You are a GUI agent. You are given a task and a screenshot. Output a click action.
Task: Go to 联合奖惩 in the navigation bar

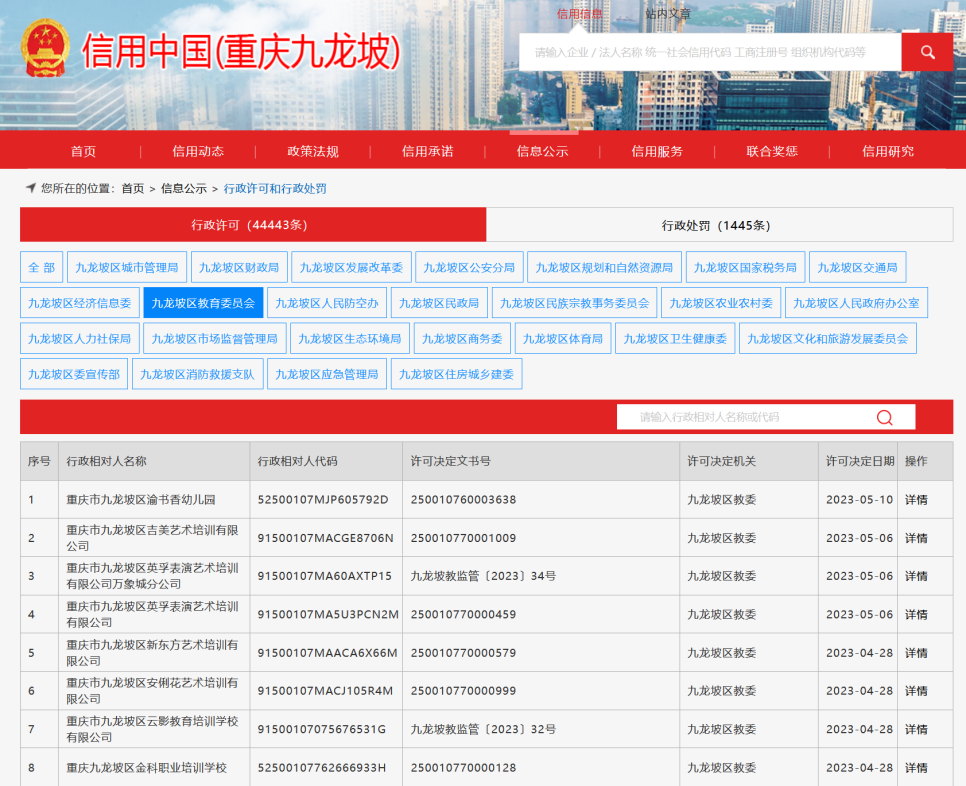(x=772, y=151)
